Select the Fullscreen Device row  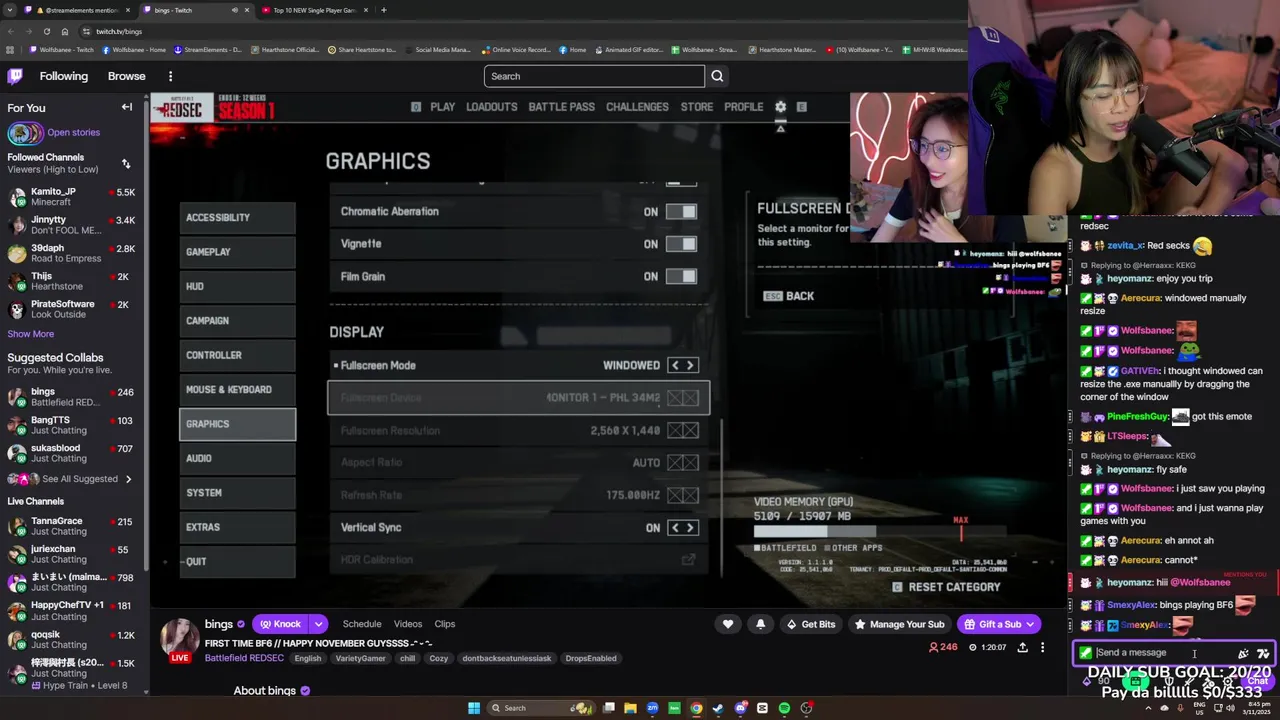519,398
